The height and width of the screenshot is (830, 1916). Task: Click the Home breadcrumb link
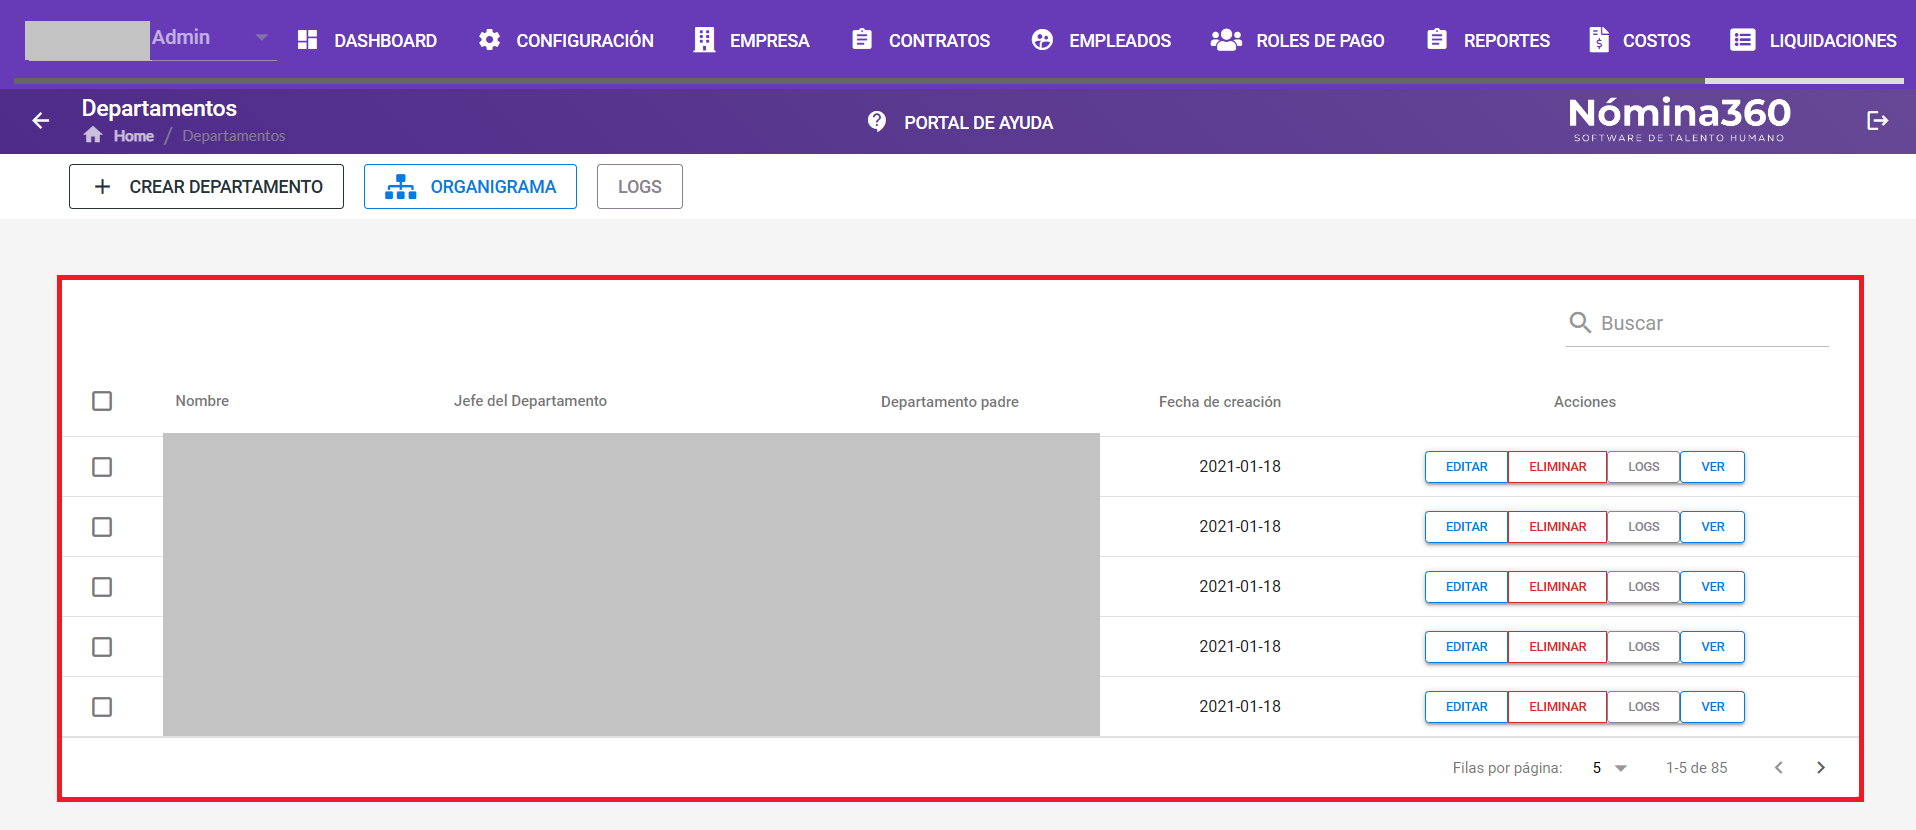click(133, 136)
